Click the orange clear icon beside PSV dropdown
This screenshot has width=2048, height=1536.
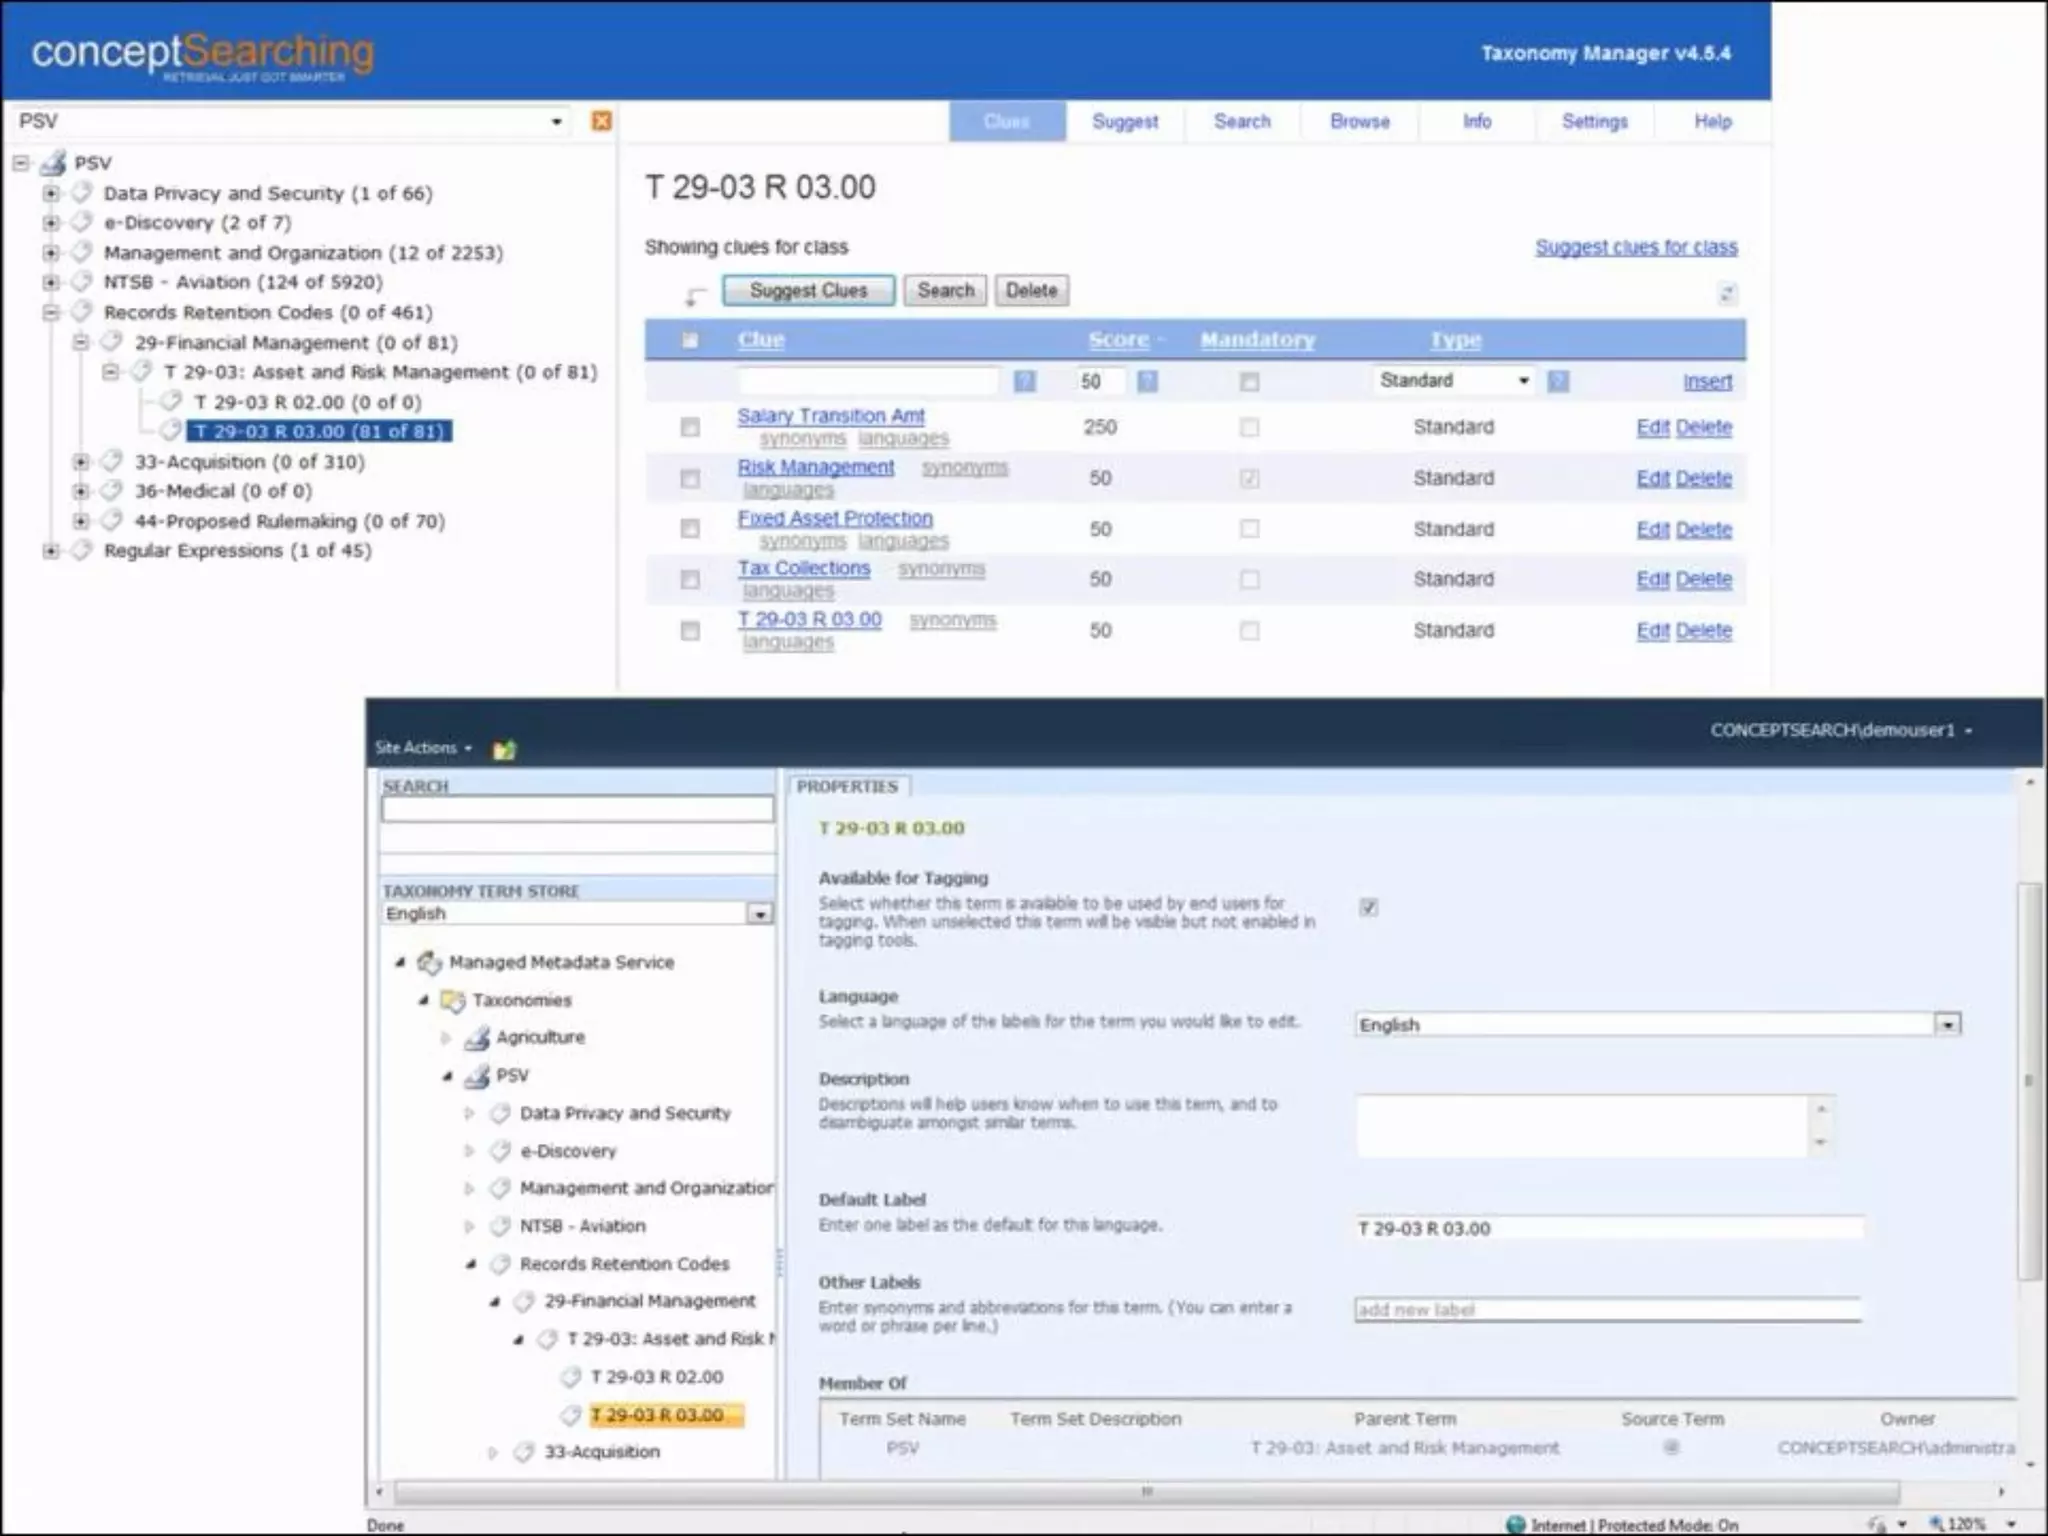pos(601,121)
